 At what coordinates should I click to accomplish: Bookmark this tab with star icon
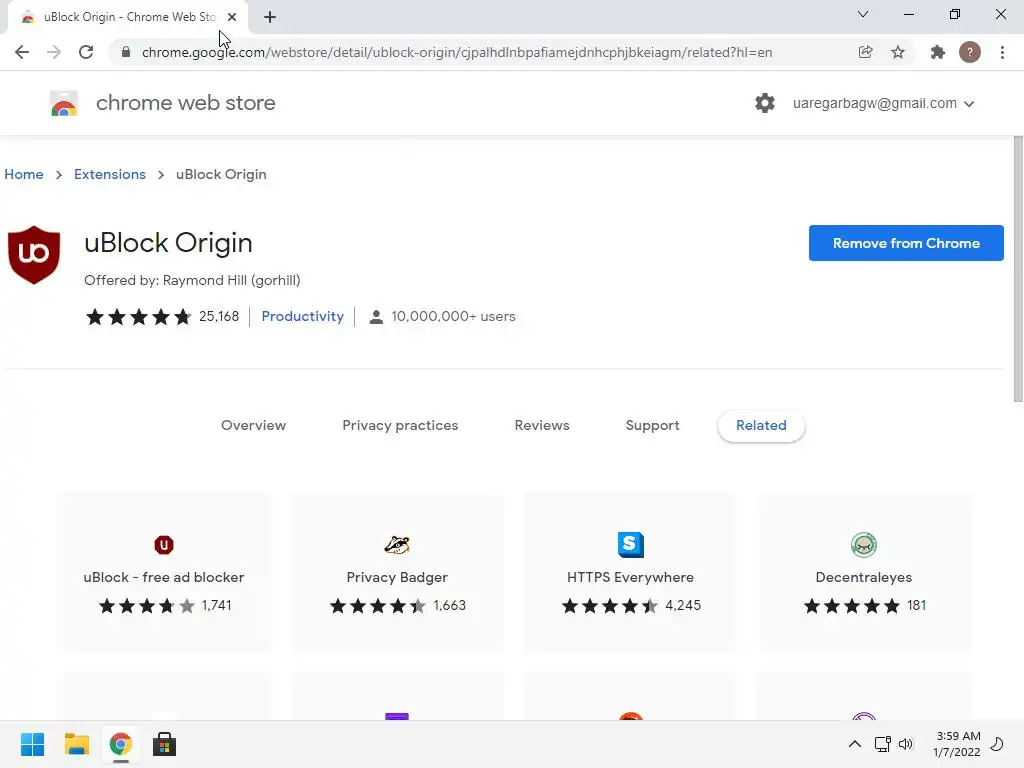point(898,52)
